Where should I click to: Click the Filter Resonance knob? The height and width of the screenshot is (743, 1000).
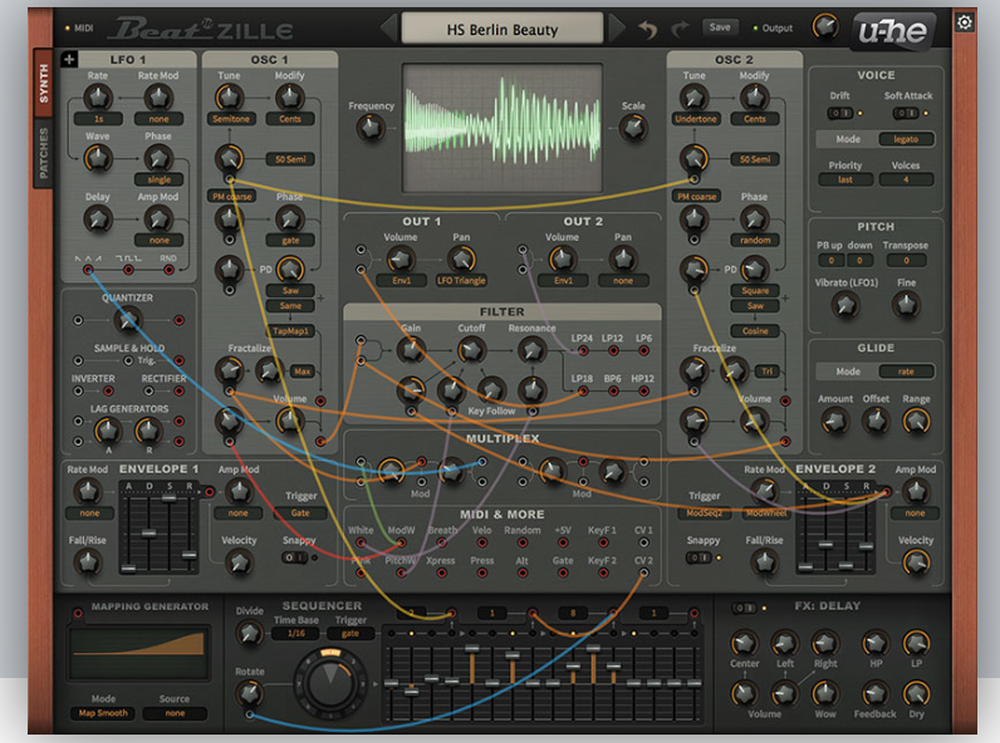click(531, 350)
